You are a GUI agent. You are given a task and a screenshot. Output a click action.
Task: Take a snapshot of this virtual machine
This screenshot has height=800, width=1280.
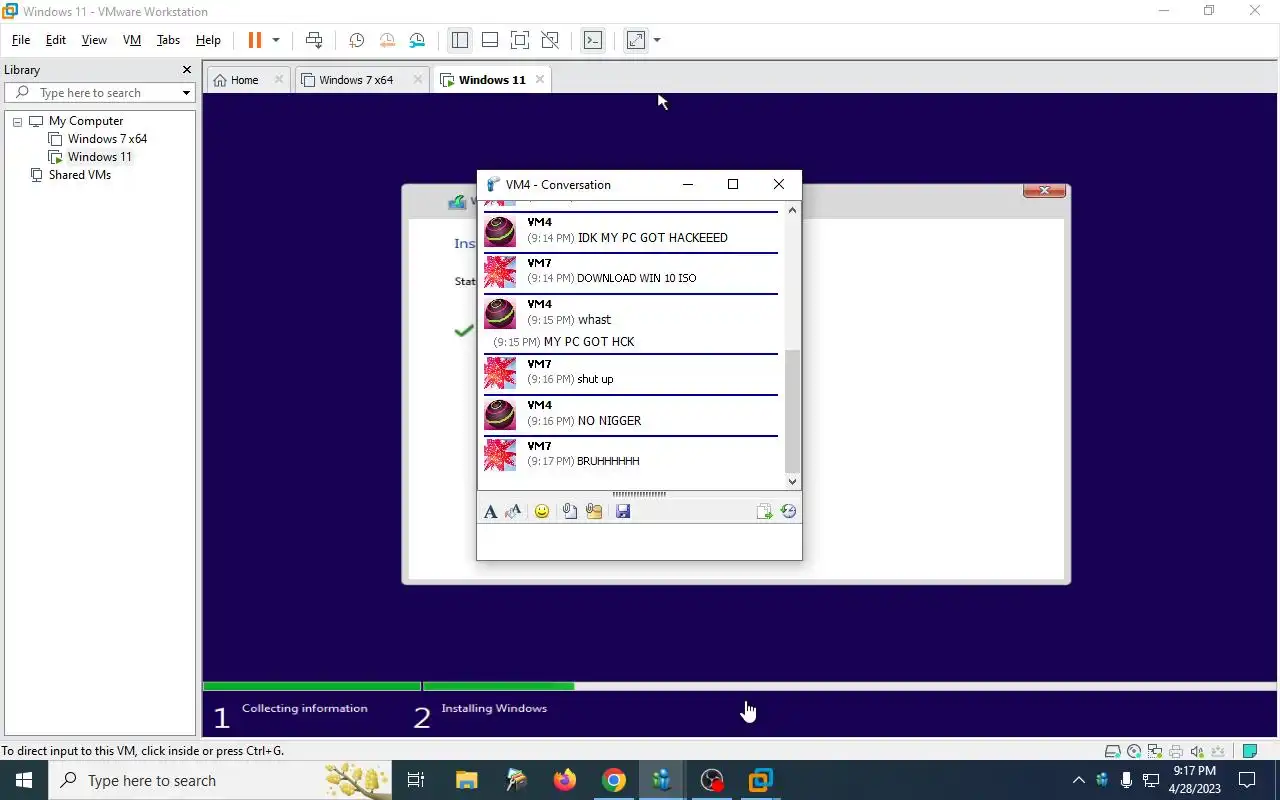coord(356,40)
